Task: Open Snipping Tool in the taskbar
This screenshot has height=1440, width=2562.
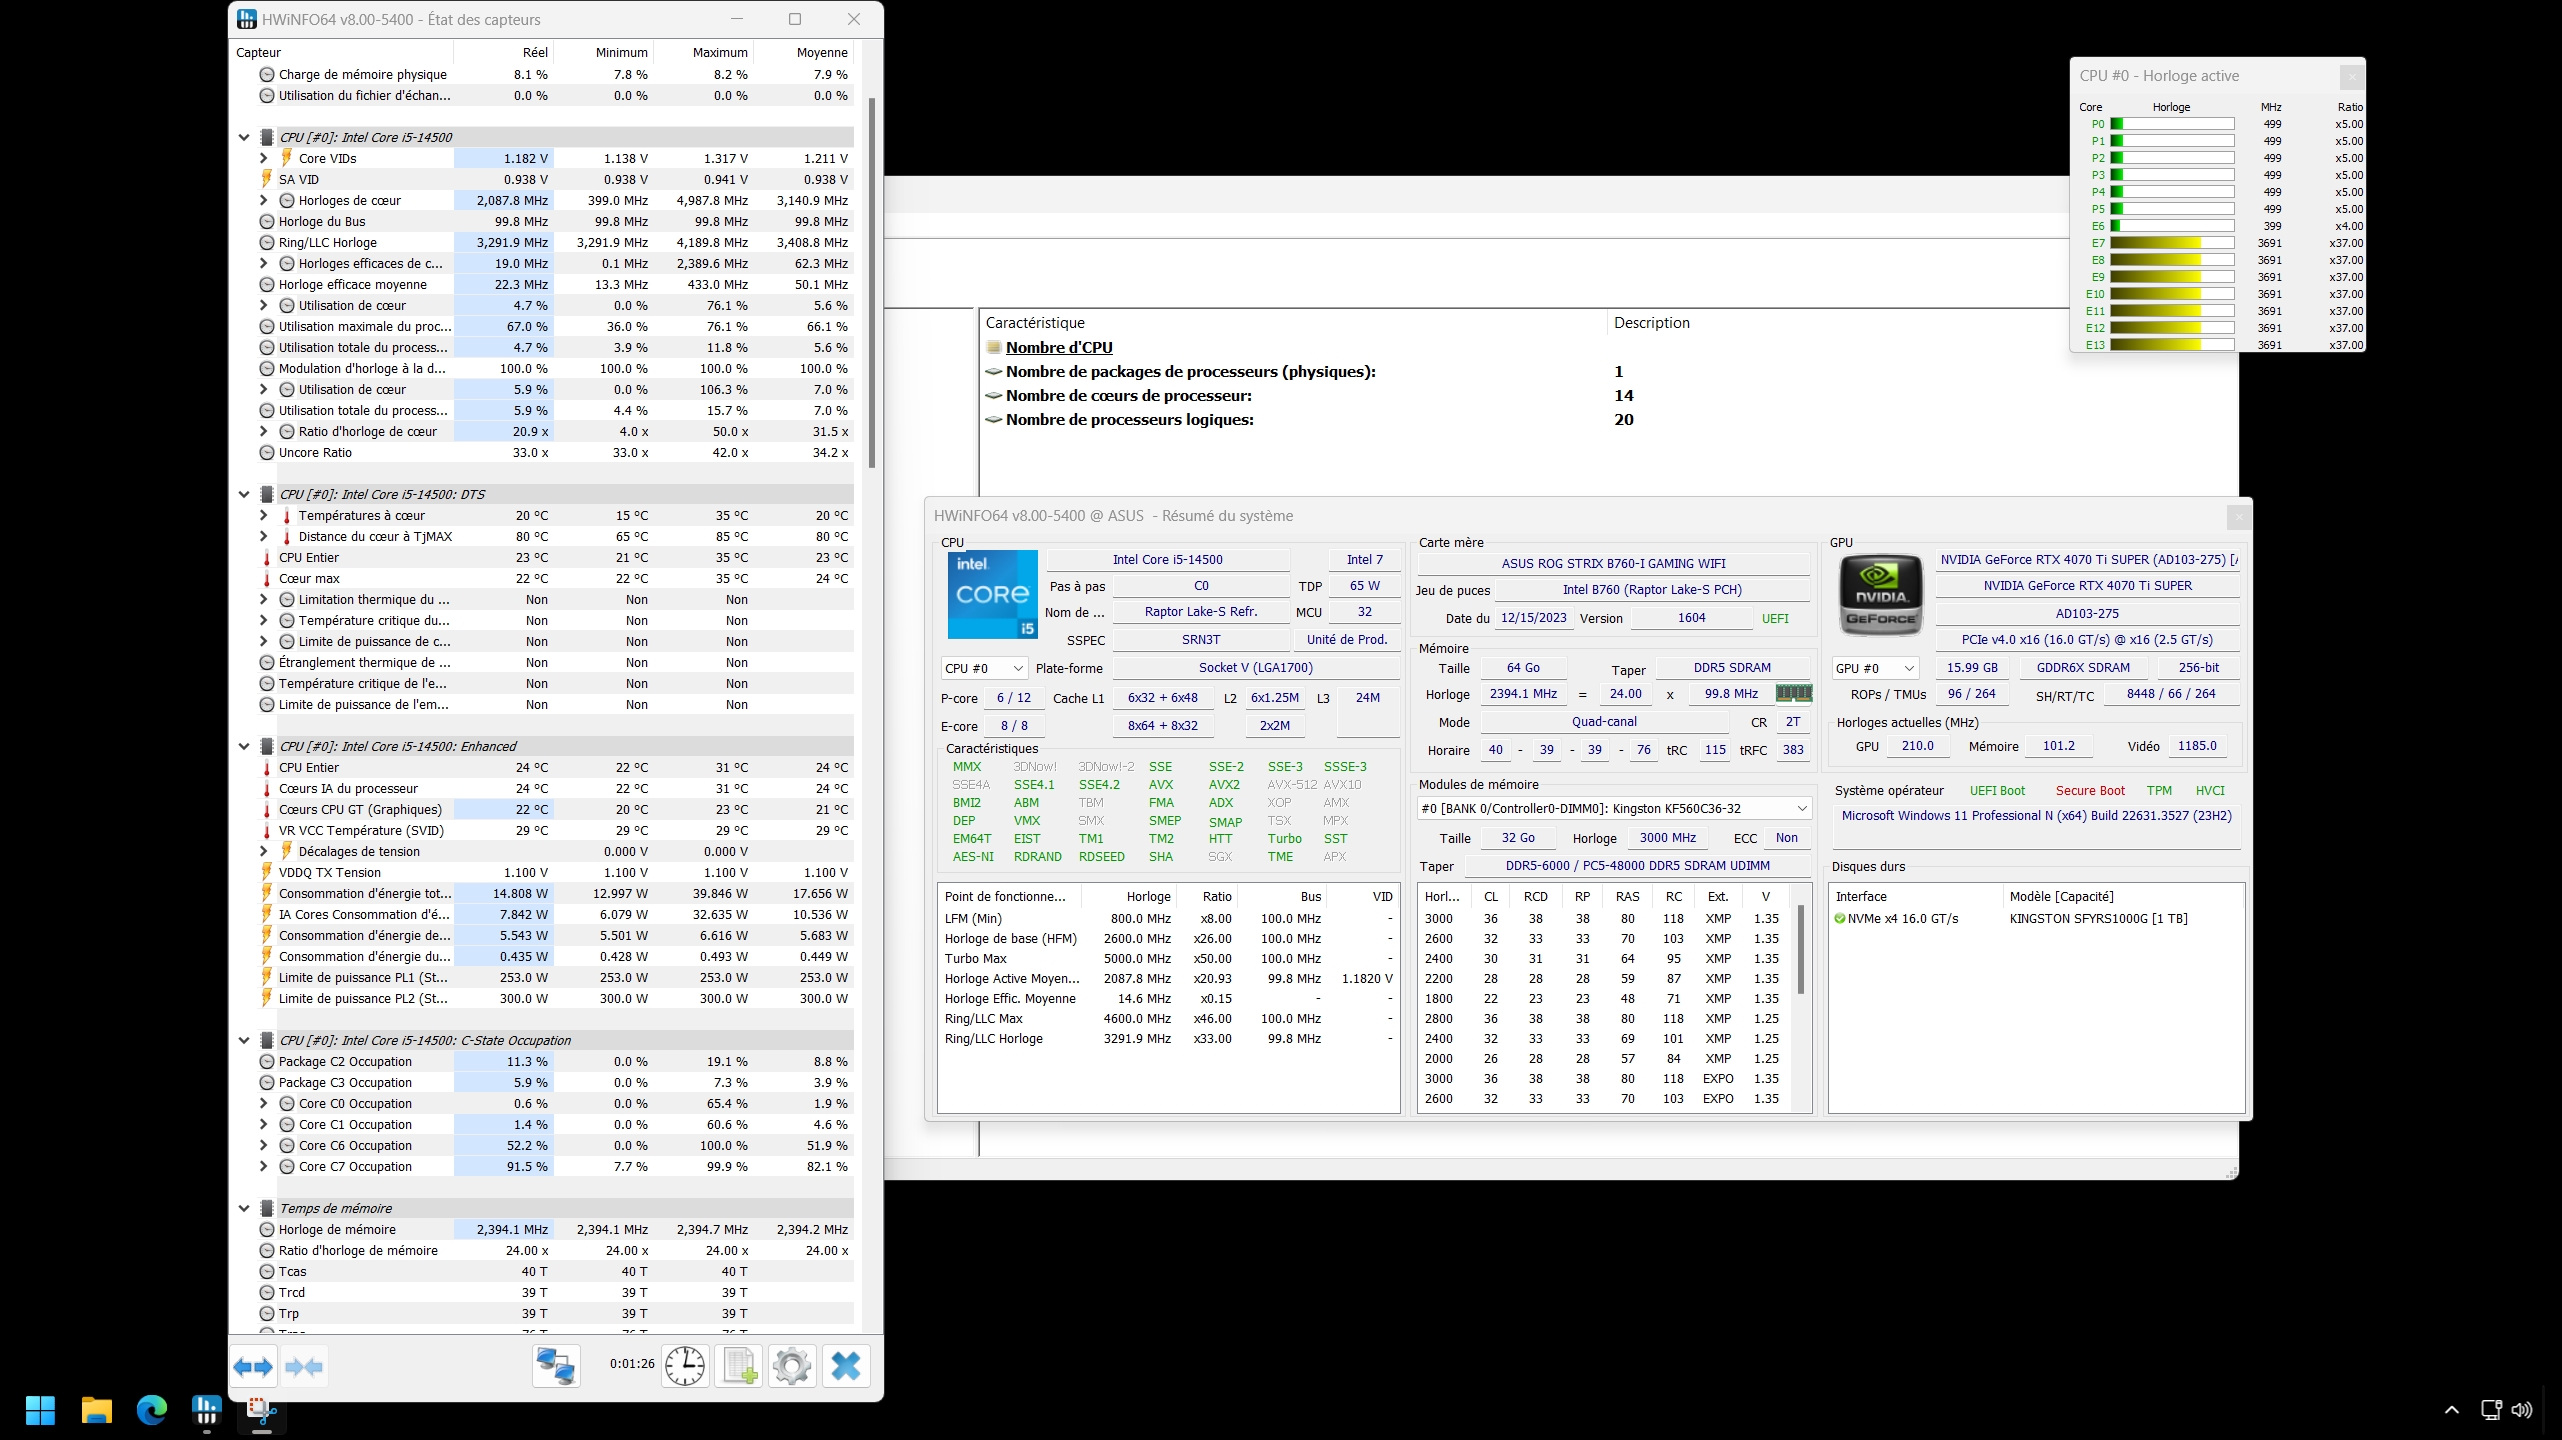Action: (262, 1410)
